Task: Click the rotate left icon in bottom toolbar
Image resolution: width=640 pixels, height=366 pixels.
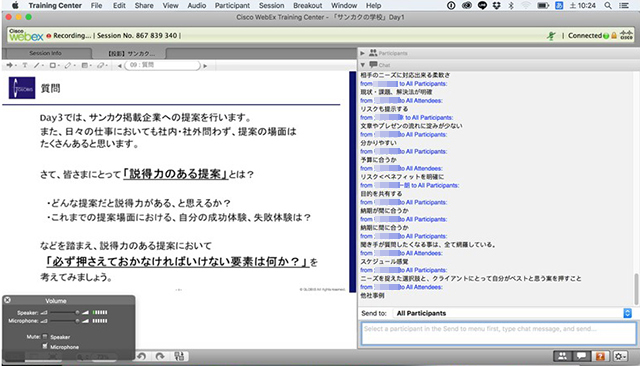Action: (141, 356)
